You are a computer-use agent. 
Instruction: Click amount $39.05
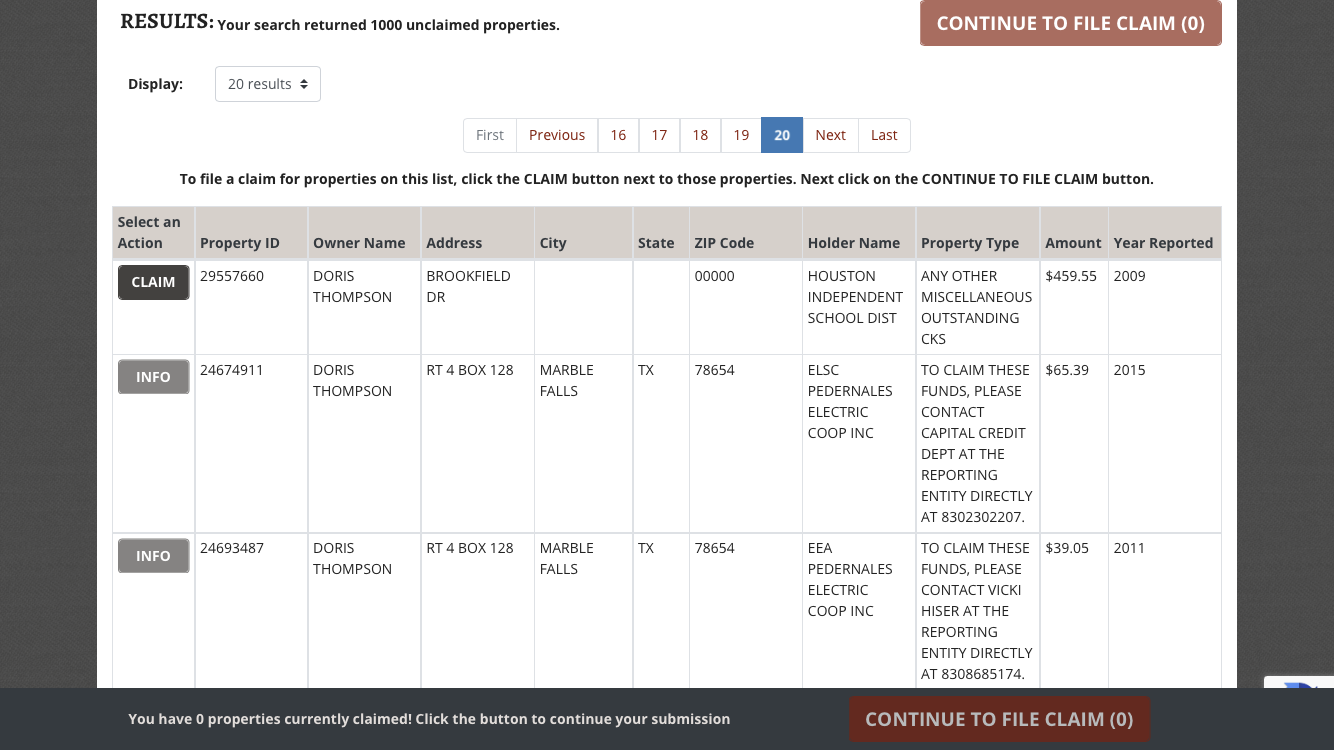(1067, 548)
